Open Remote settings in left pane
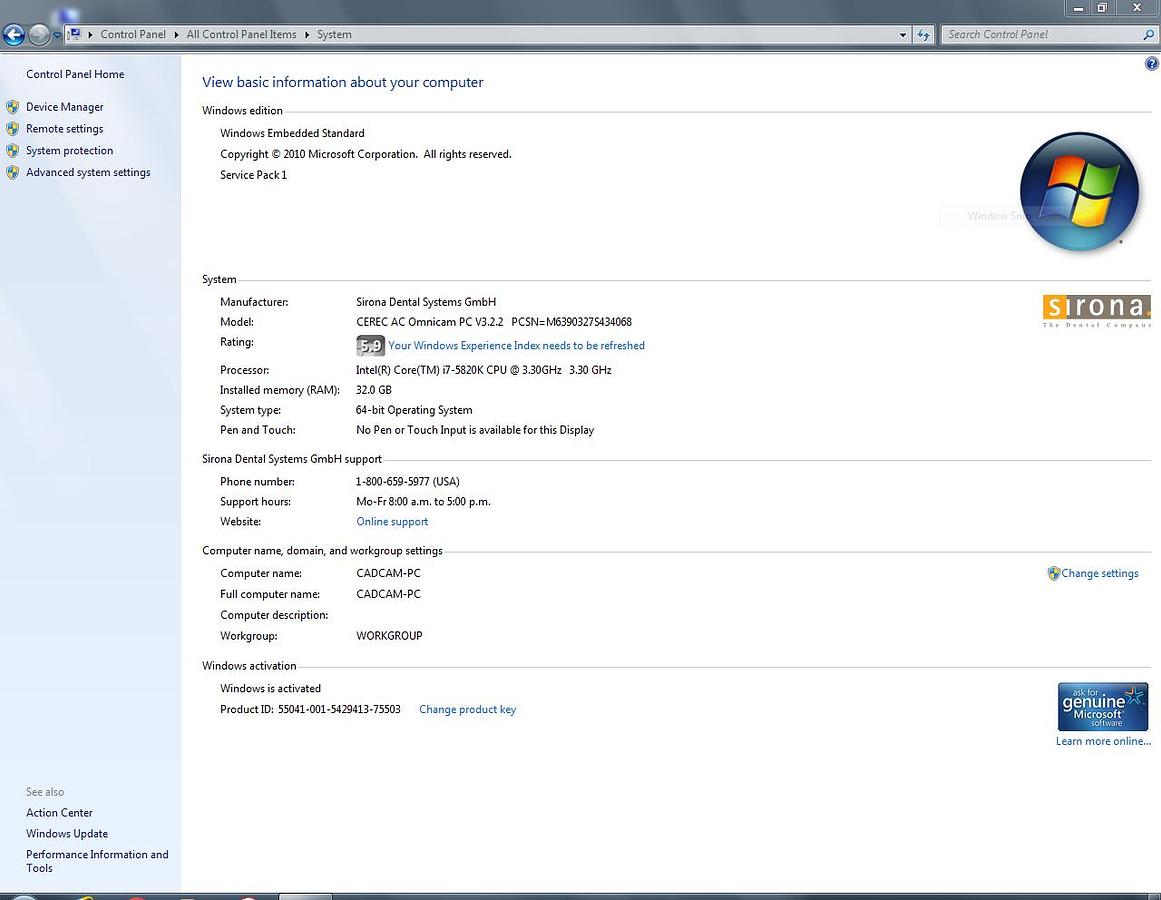Image resolution: width=1161 pixels, height=900 pixels. coord(64,129)
